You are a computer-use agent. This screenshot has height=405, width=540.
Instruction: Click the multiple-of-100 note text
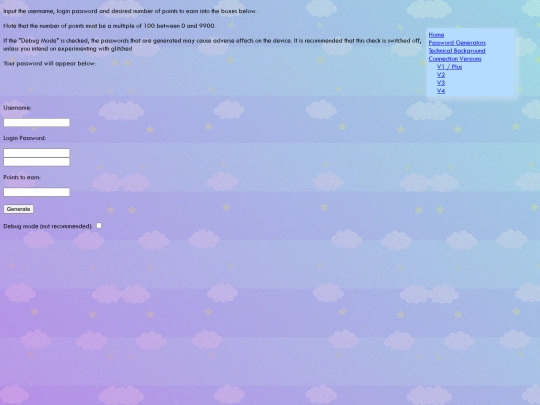(x=109, y=26)
